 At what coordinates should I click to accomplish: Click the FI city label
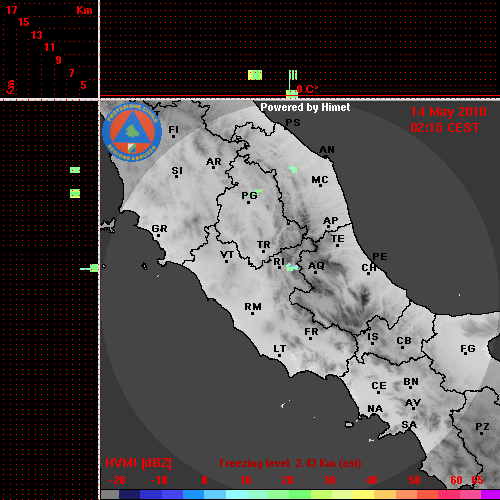(x=173, y=129)
